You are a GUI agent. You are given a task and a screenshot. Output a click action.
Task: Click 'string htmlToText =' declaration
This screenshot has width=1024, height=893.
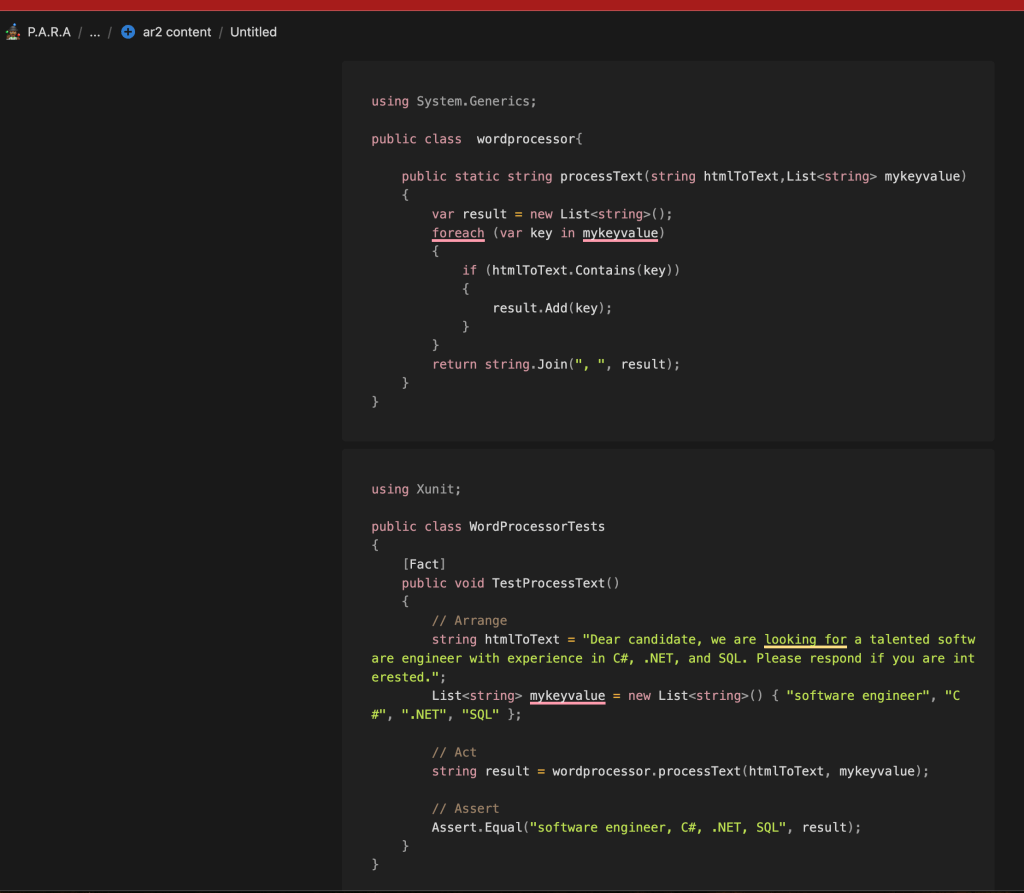click(503, 640)
